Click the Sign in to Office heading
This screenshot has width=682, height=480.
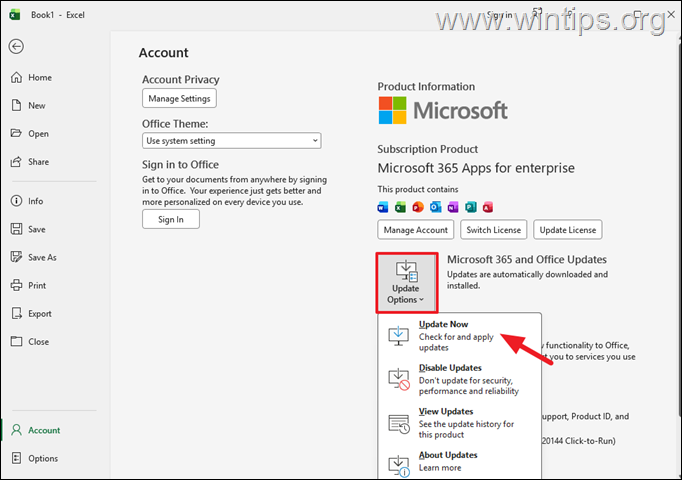click(x=181, y=165)
